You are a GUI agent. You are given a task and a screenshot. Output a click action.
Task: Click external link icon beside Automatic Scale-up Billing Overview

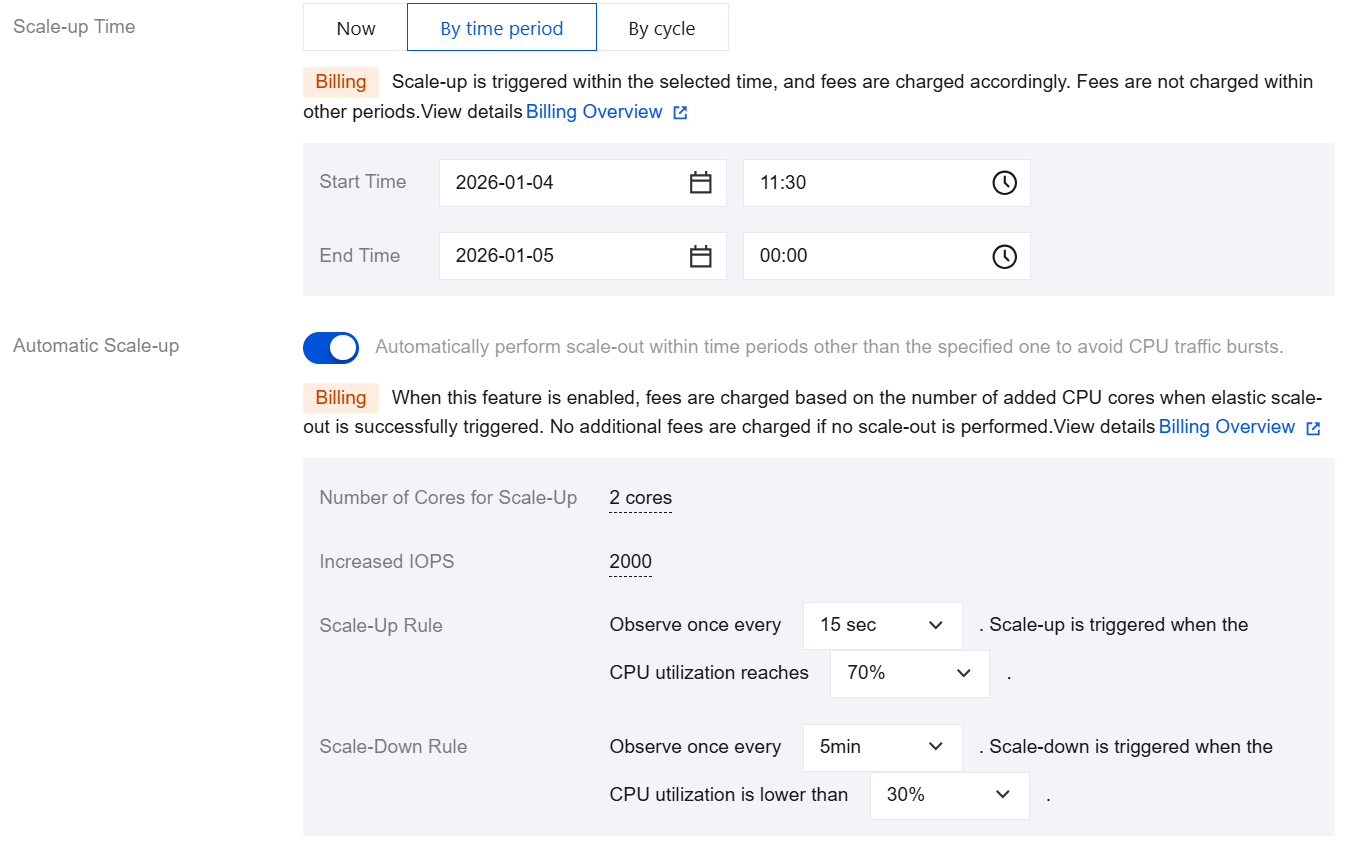click(1313, 428)
